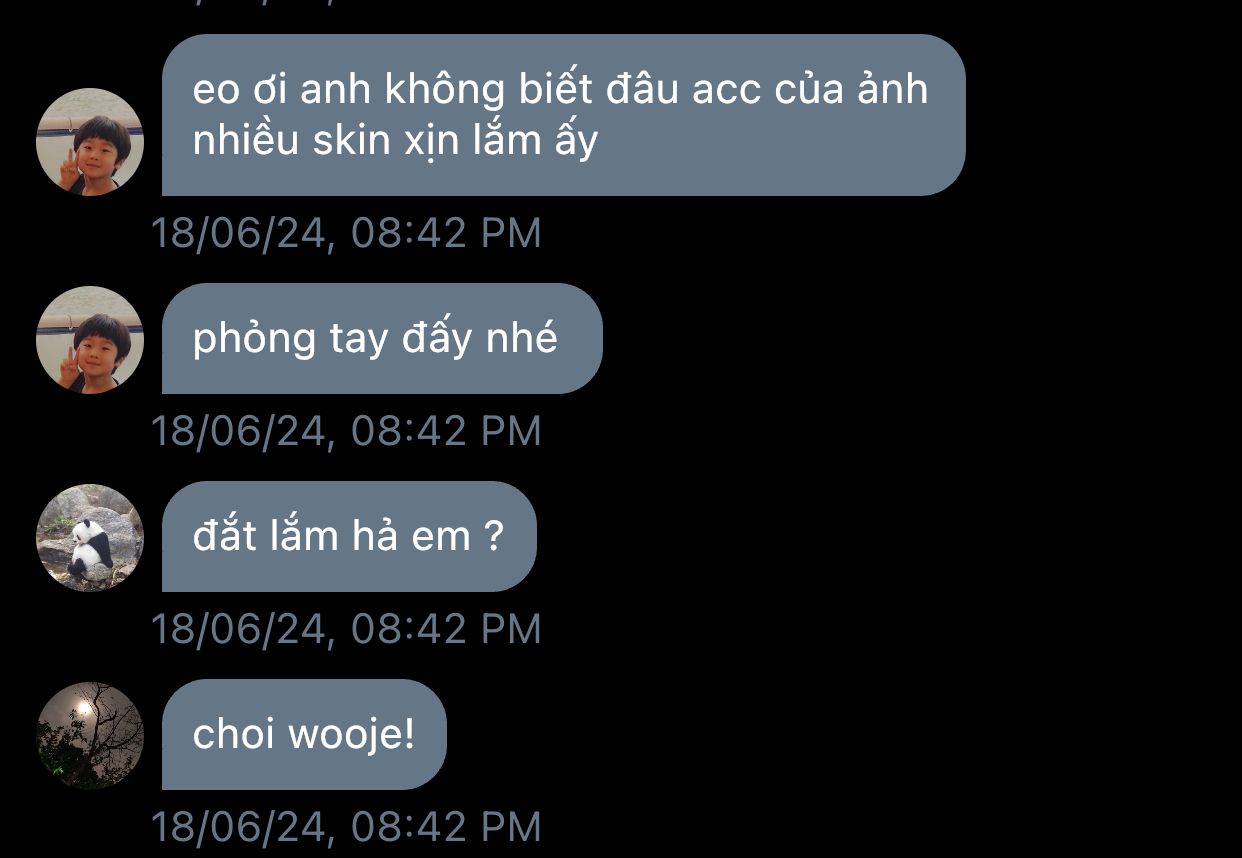Tap the word 'choi' in the last bubble
This screenshot has width=1242, height=858.
coord(233,735)
